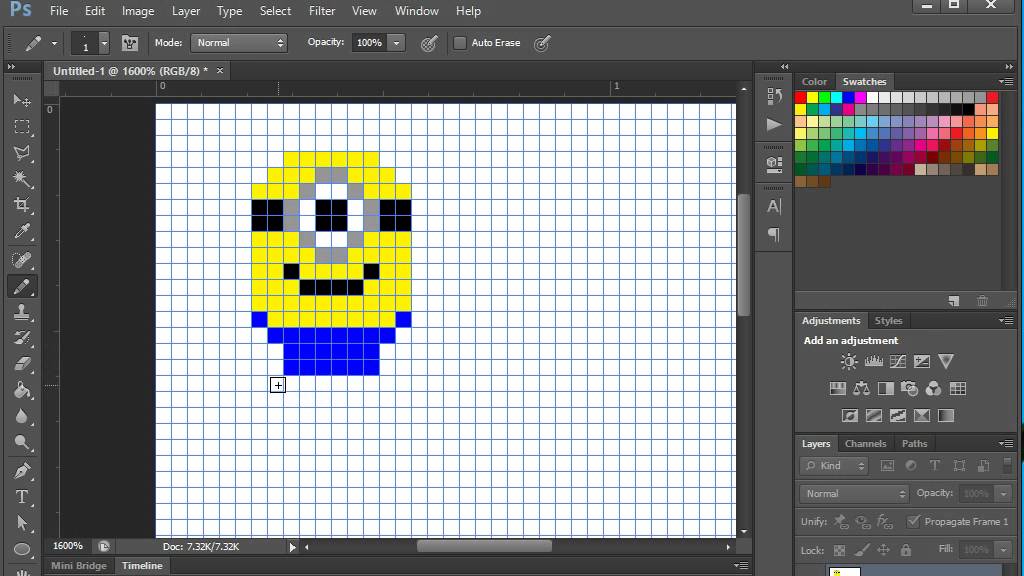Enable the Auto Erase checkbox

coord(460,43)
